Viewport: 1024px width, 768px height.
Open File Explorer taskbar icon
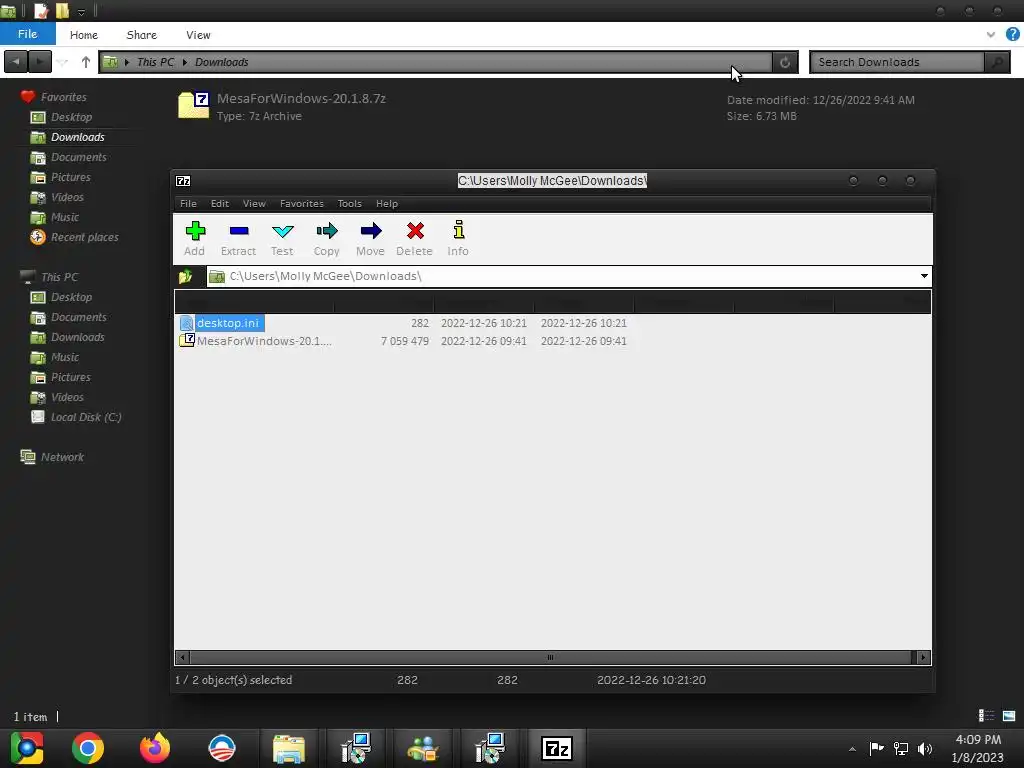[x=289, y=748]
